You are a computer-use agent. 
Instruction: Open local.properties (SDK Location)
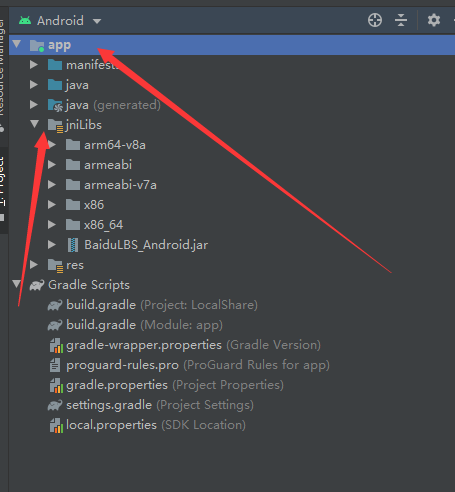point(156,425)
